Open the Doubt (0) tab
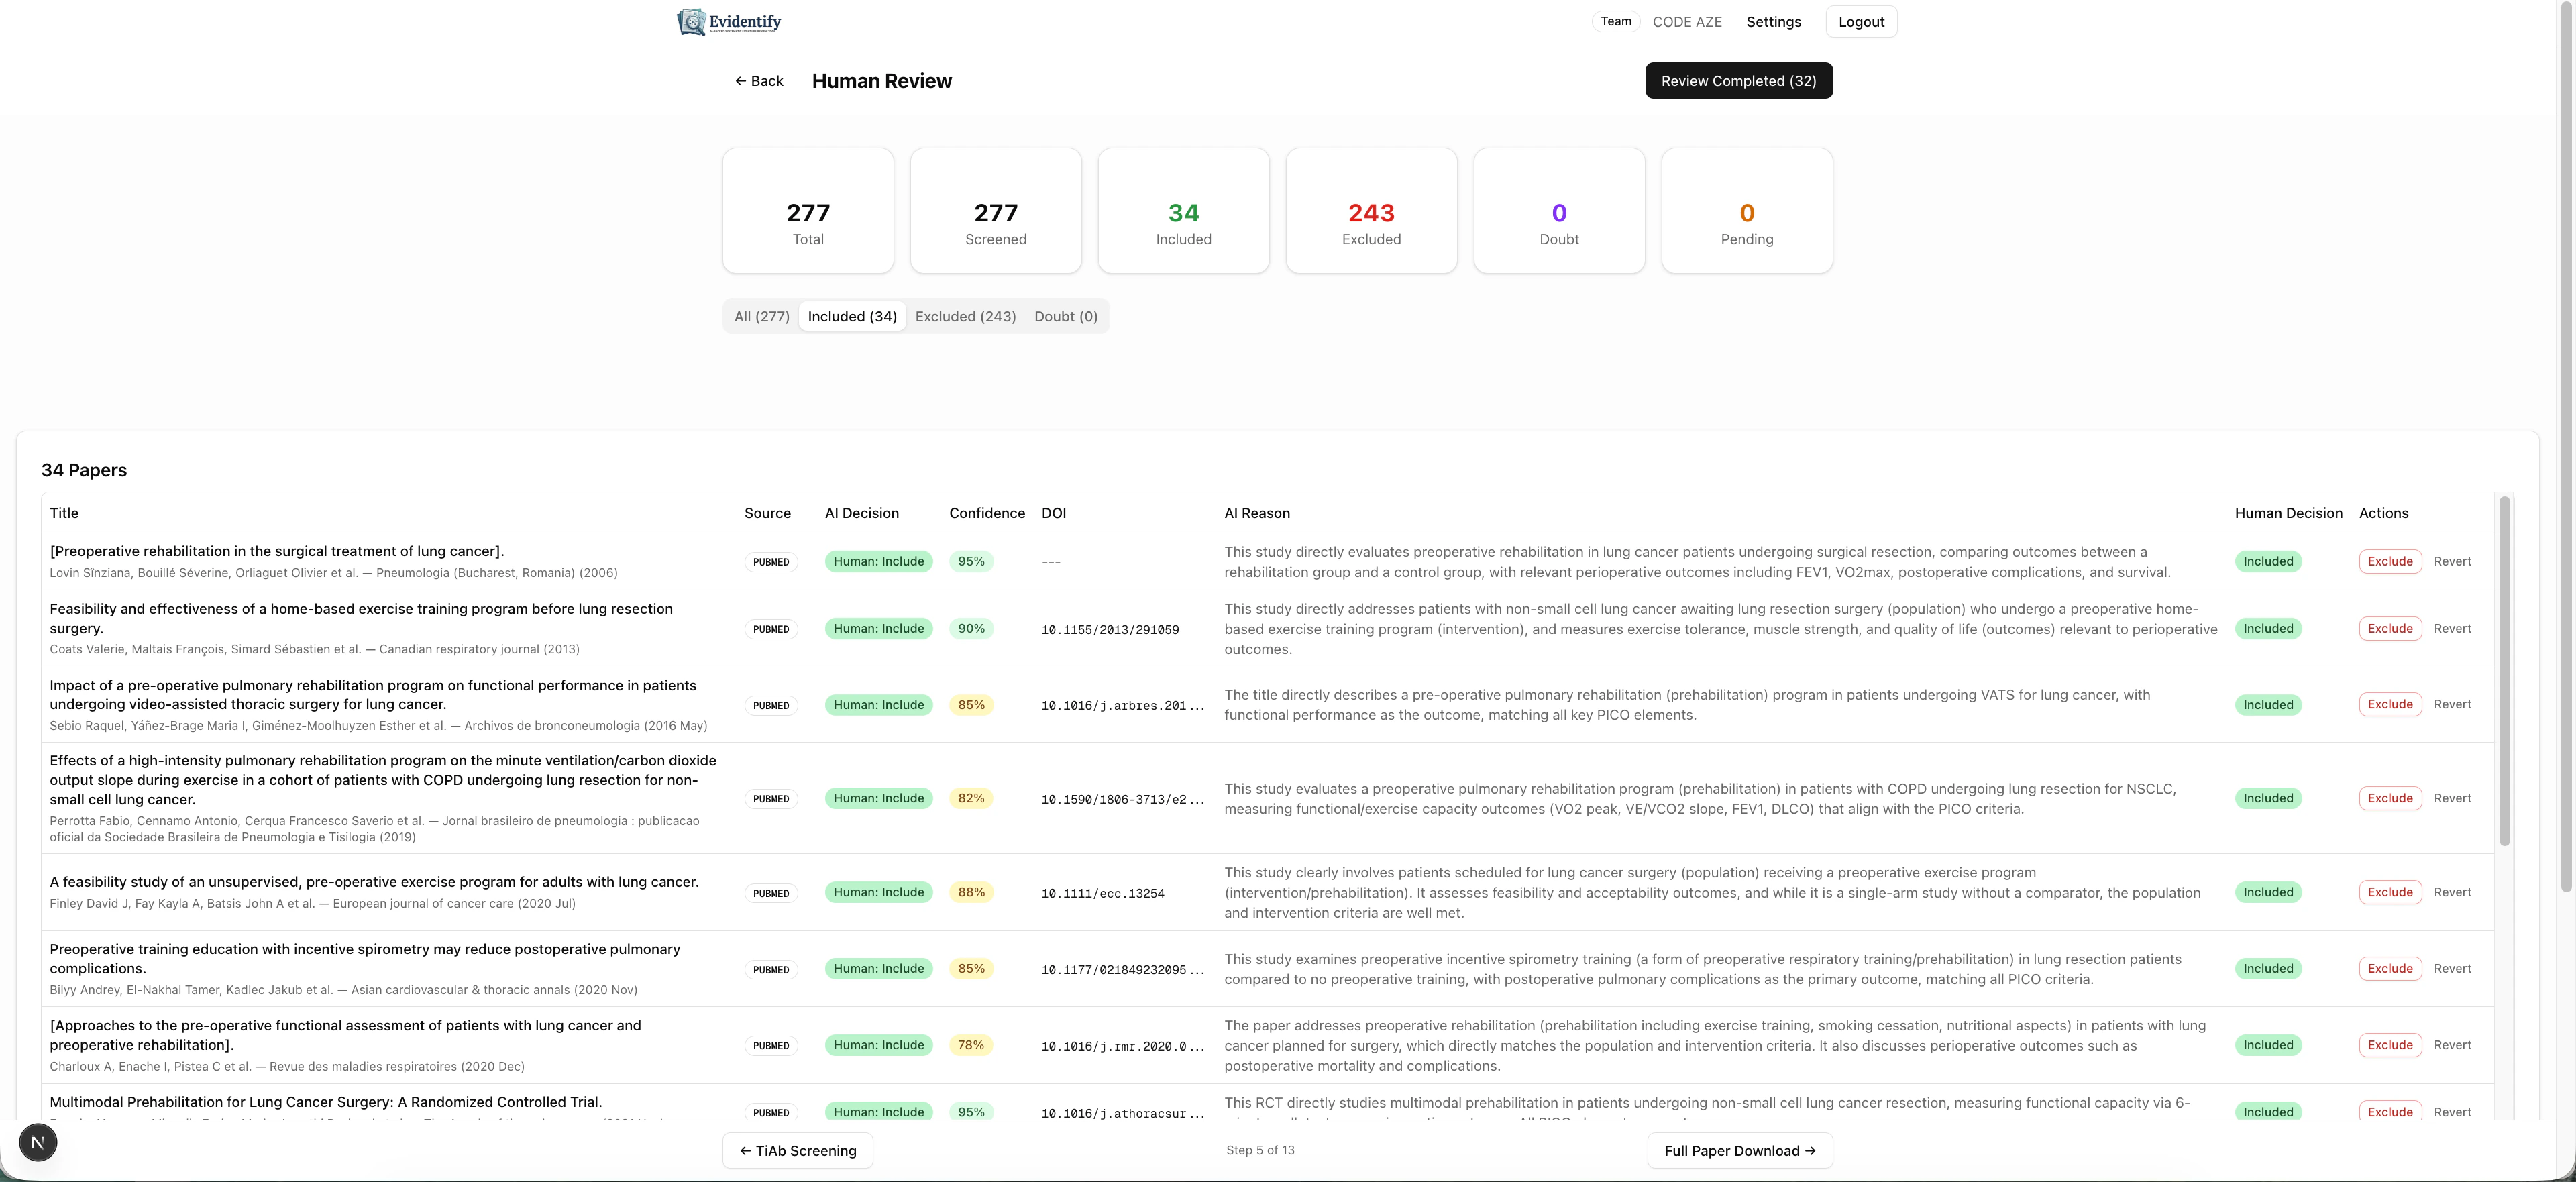The width and height of the screenshot is (2576, 1182). (1066, 316)
